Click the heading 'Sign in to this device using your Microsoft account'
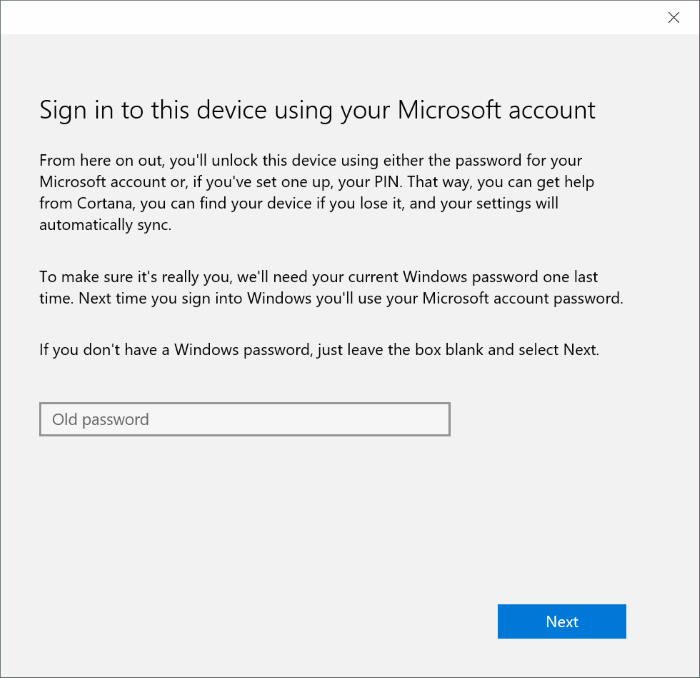Image resolution: width=700 pixels, height=678 pixels. (x=317, y=110)
